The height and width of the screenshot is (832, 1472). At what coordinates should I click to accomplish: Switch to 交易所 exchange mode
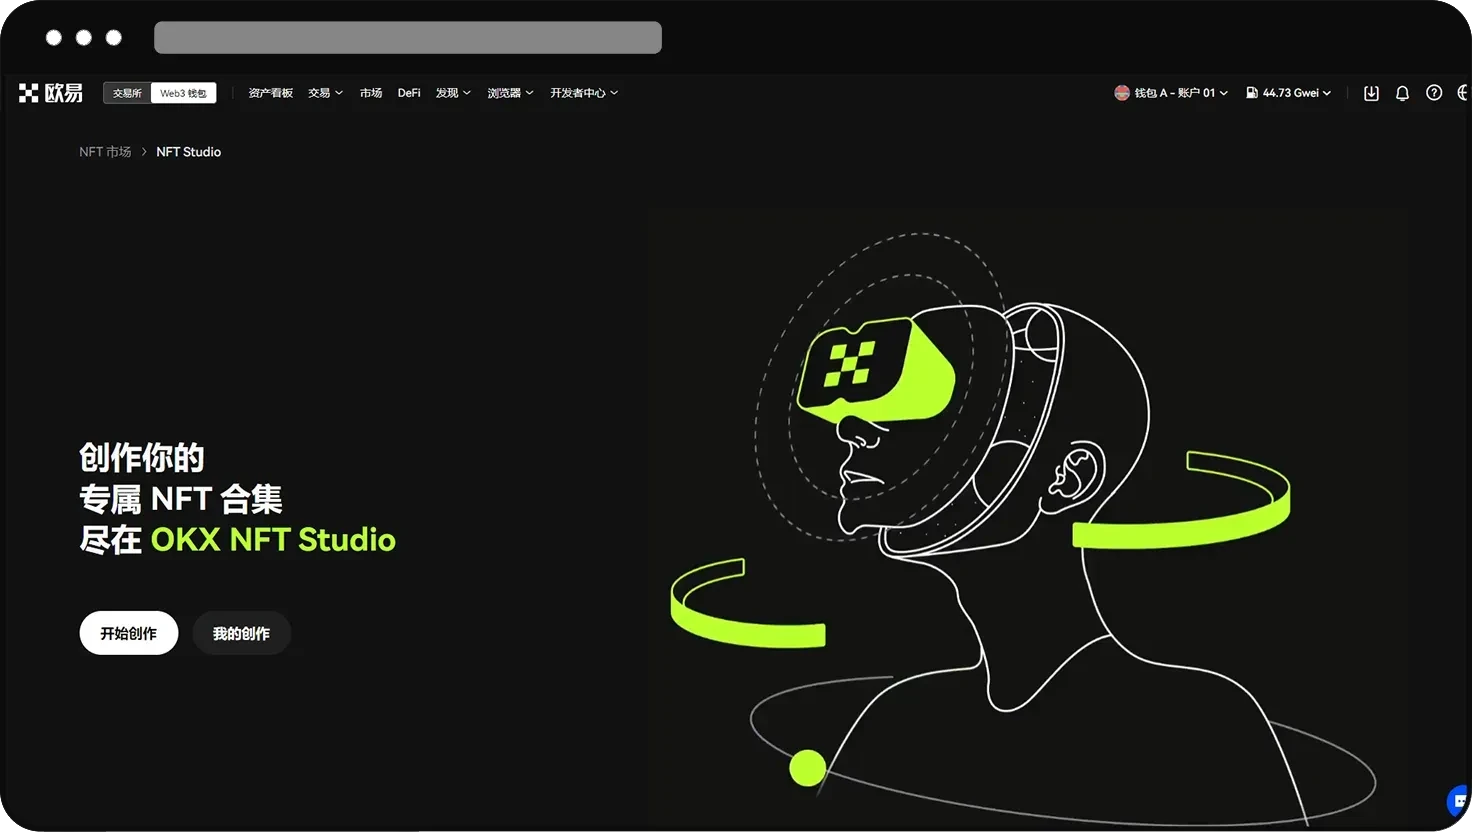point(127,93)
